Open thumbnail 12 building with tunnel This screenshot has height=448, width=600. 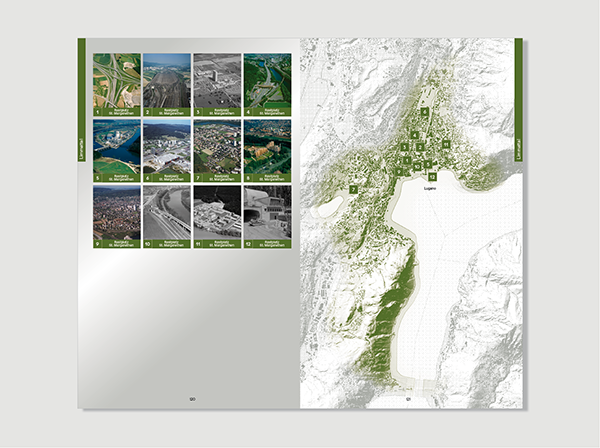click(266, 210)
